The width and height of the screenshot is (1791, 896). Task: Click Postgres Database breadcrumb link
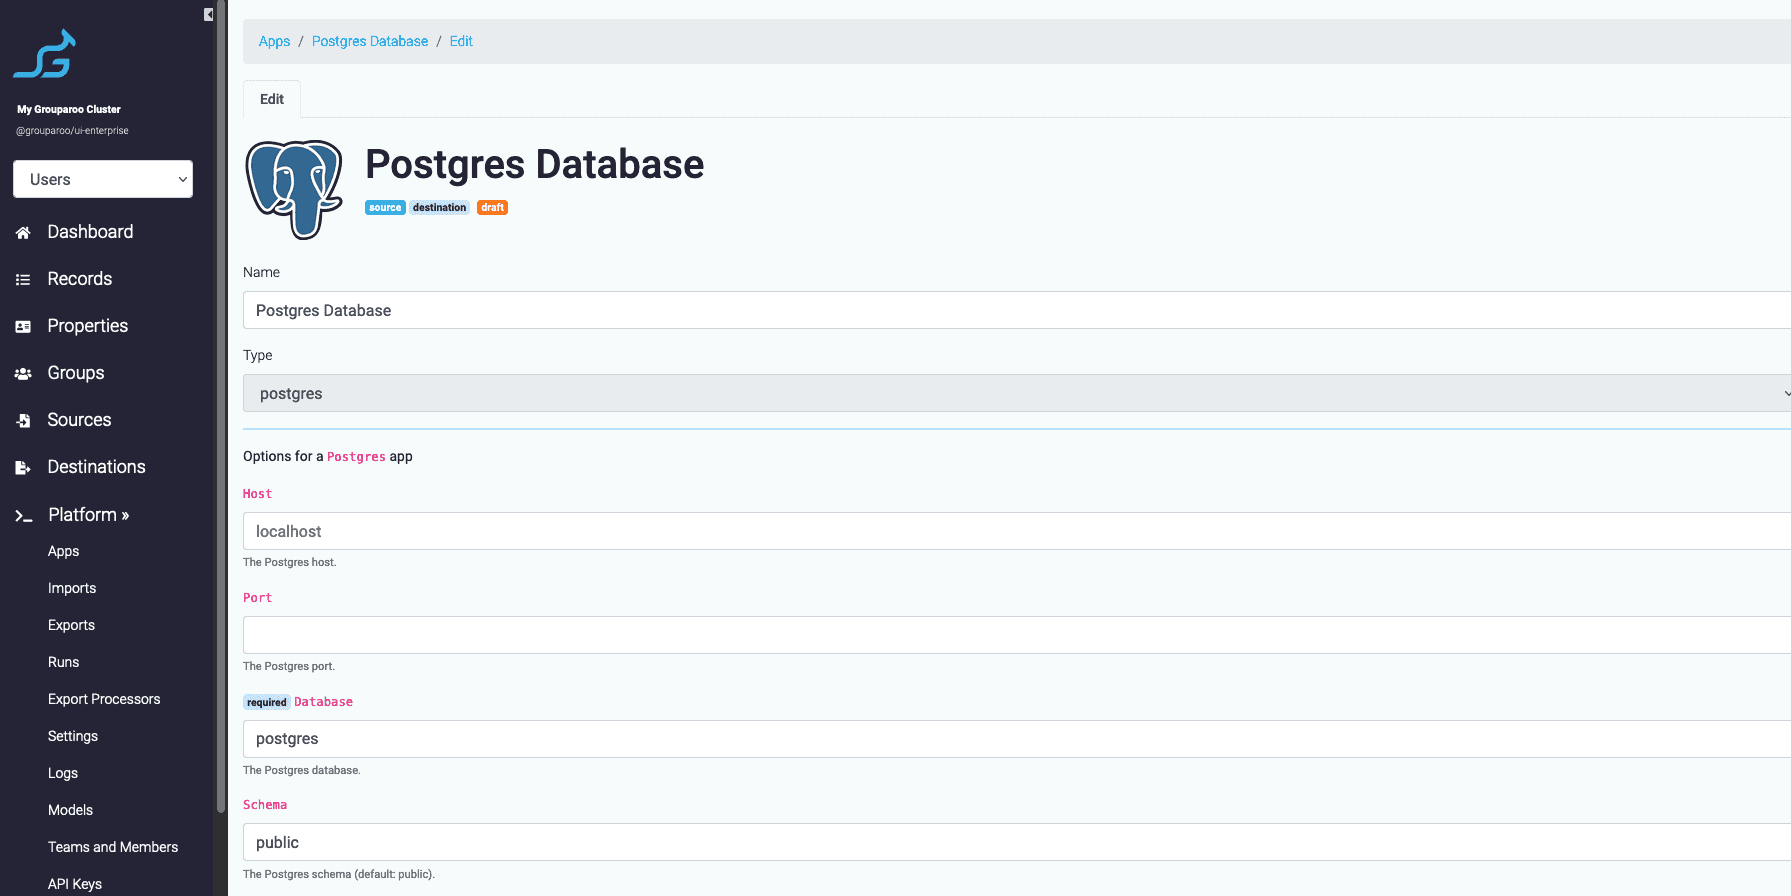[370, 41]
